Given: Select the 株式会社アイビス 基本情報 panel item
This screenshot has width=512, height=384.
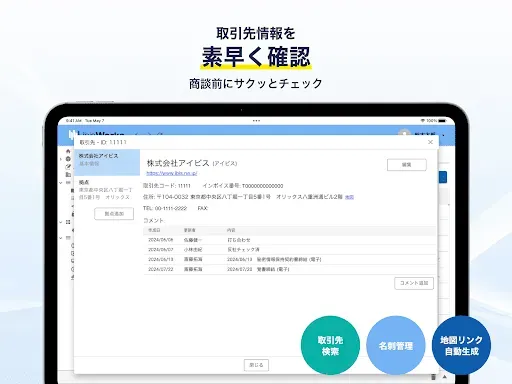Looking at the screenshot, I should point(107,162).
